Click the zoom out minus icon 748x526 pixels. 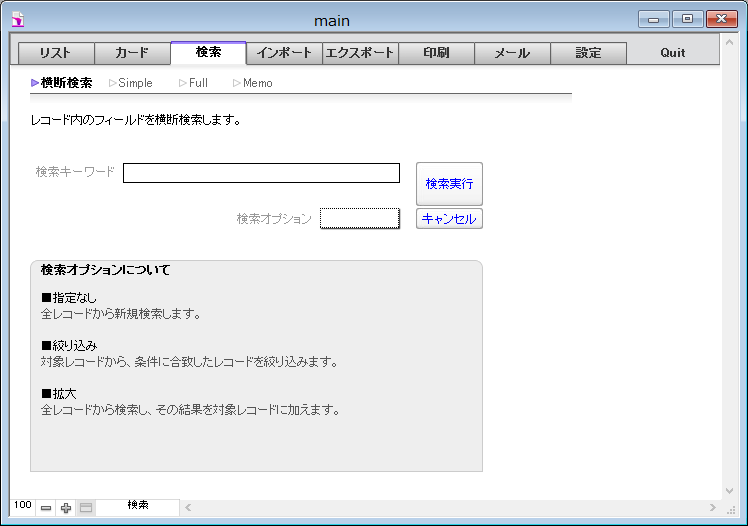click(46, 508)
